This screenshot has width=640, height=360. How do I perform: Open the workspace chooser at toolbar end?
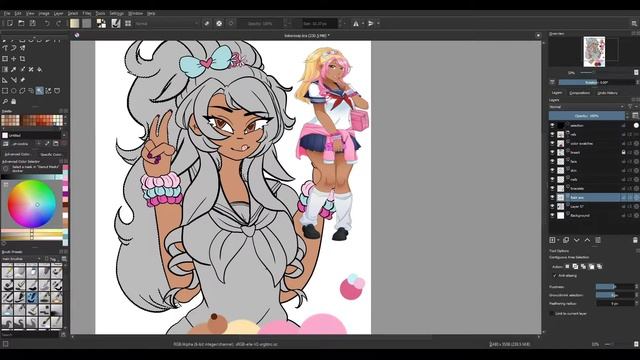point(634,24)
